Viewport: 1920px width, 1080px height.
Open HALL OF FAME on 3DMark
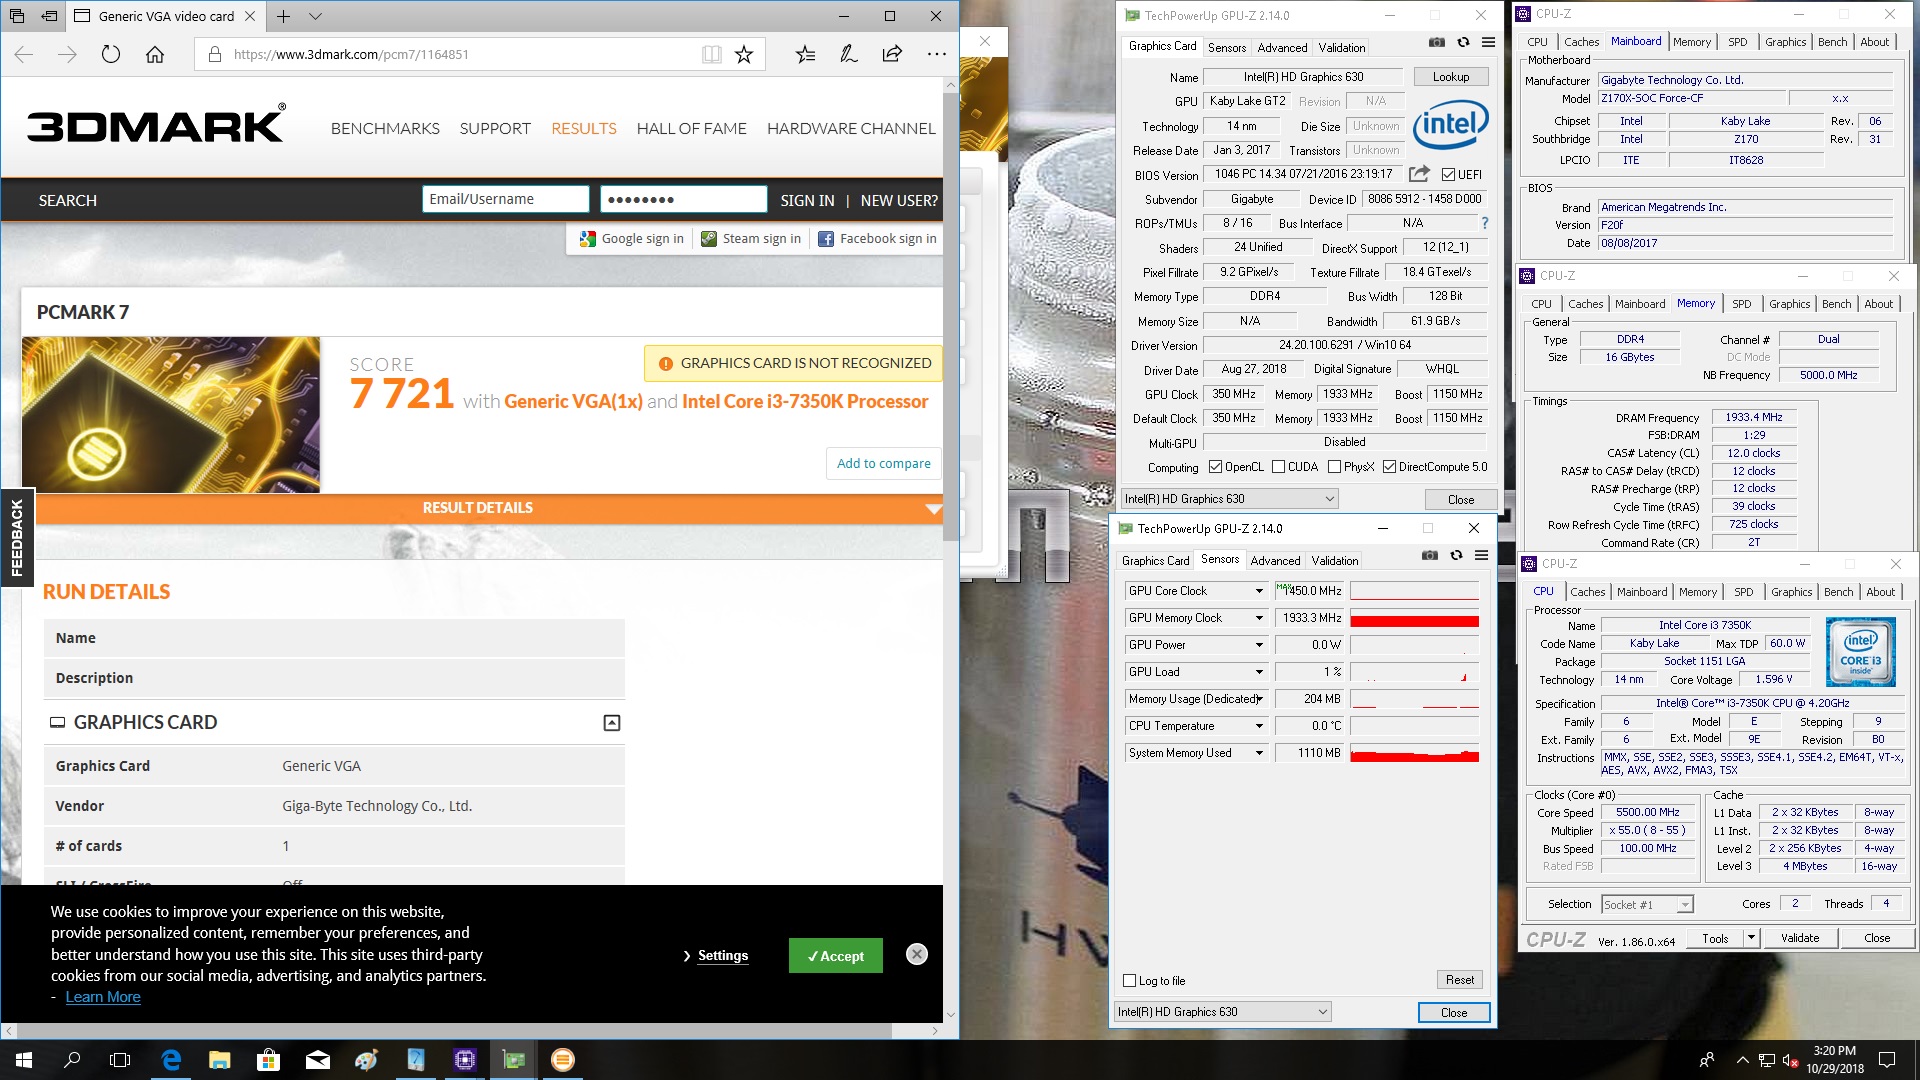tap(692, 129)
